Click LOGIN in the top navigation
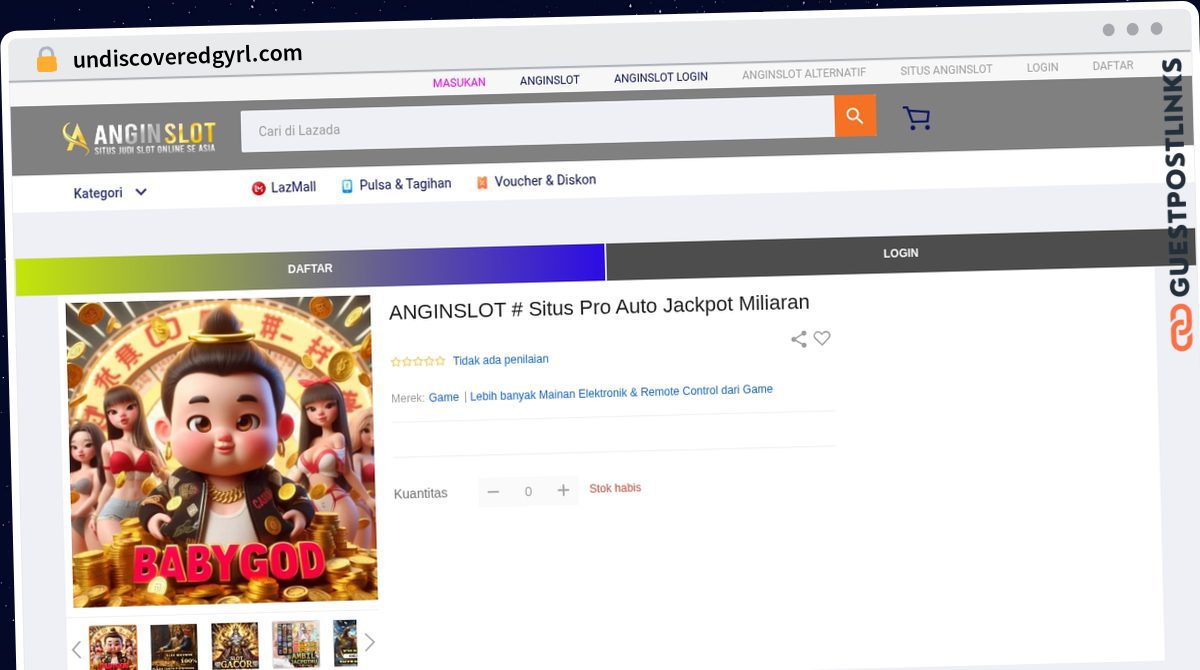The image size is (1200, 670). tap(1042, 67)
